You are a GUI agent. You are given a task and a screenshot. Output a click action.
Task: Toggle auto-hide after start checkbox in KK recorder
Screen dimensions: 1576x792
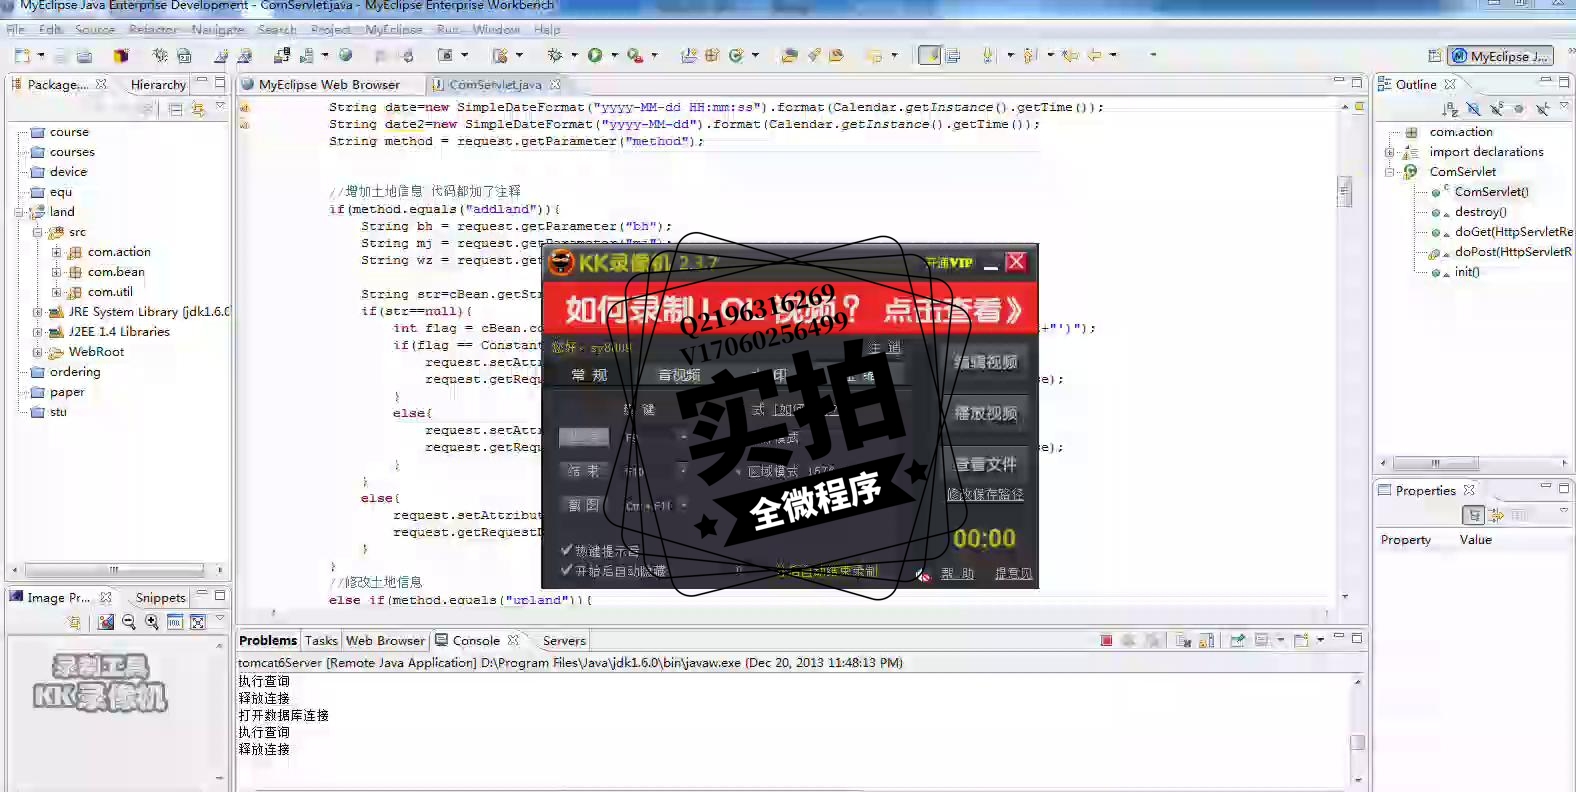[x=567, y=570]
